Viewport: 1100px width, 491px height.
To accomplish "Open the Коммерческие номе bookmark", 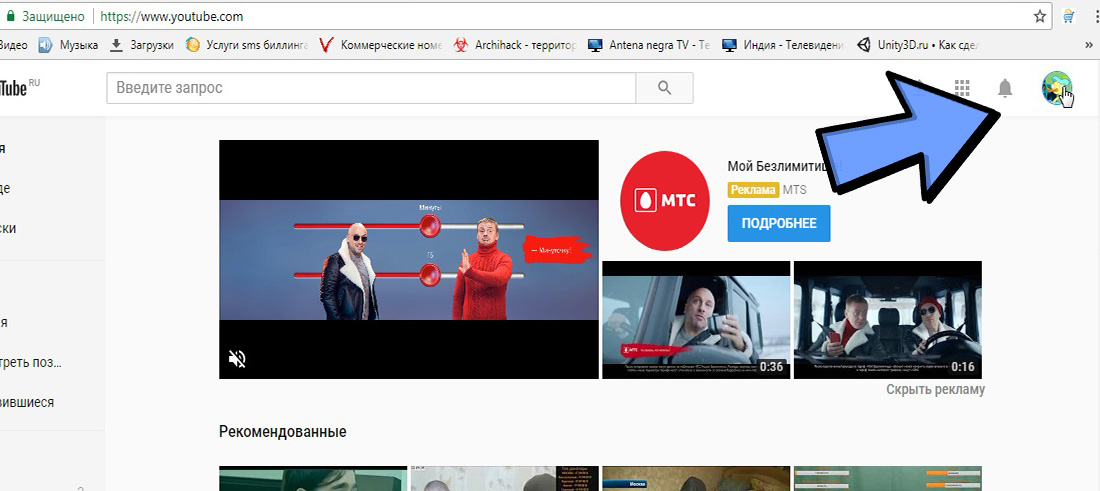I will (380, 46).
